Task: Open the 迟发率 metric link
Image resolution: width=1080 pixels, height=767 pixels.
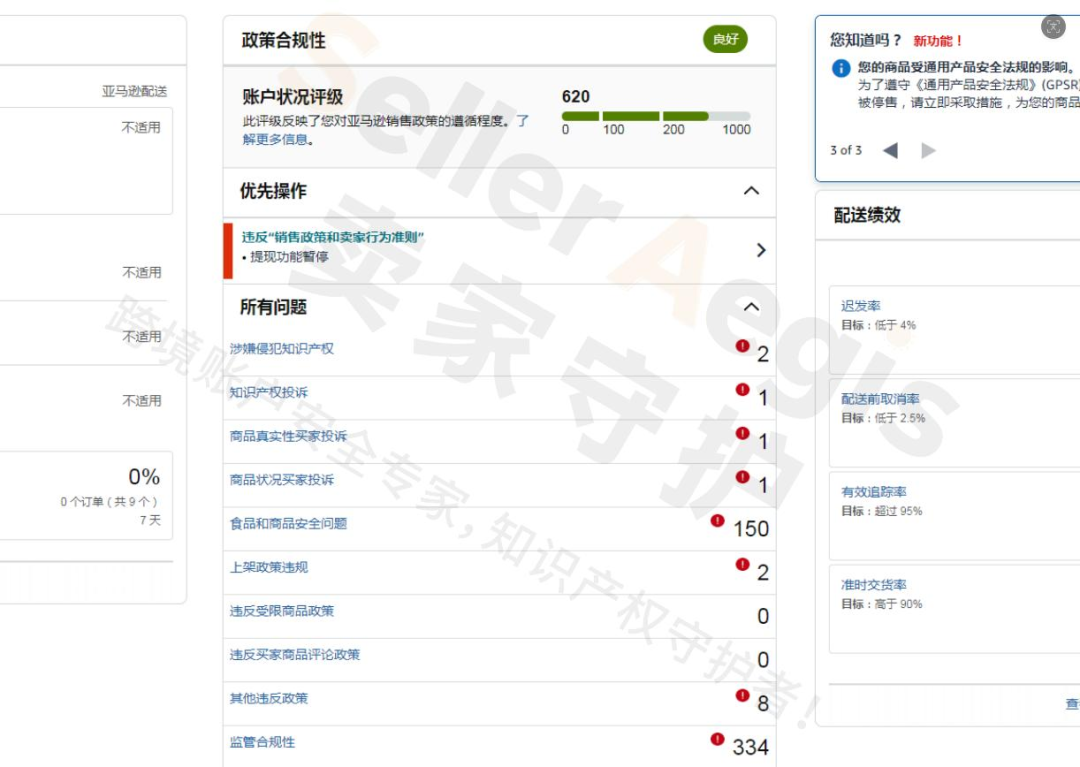Action: (x=860, y=306)
